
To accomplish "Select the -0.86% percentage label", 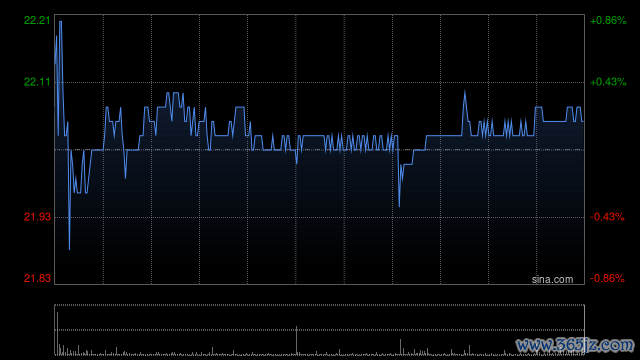I will (607, 278).
